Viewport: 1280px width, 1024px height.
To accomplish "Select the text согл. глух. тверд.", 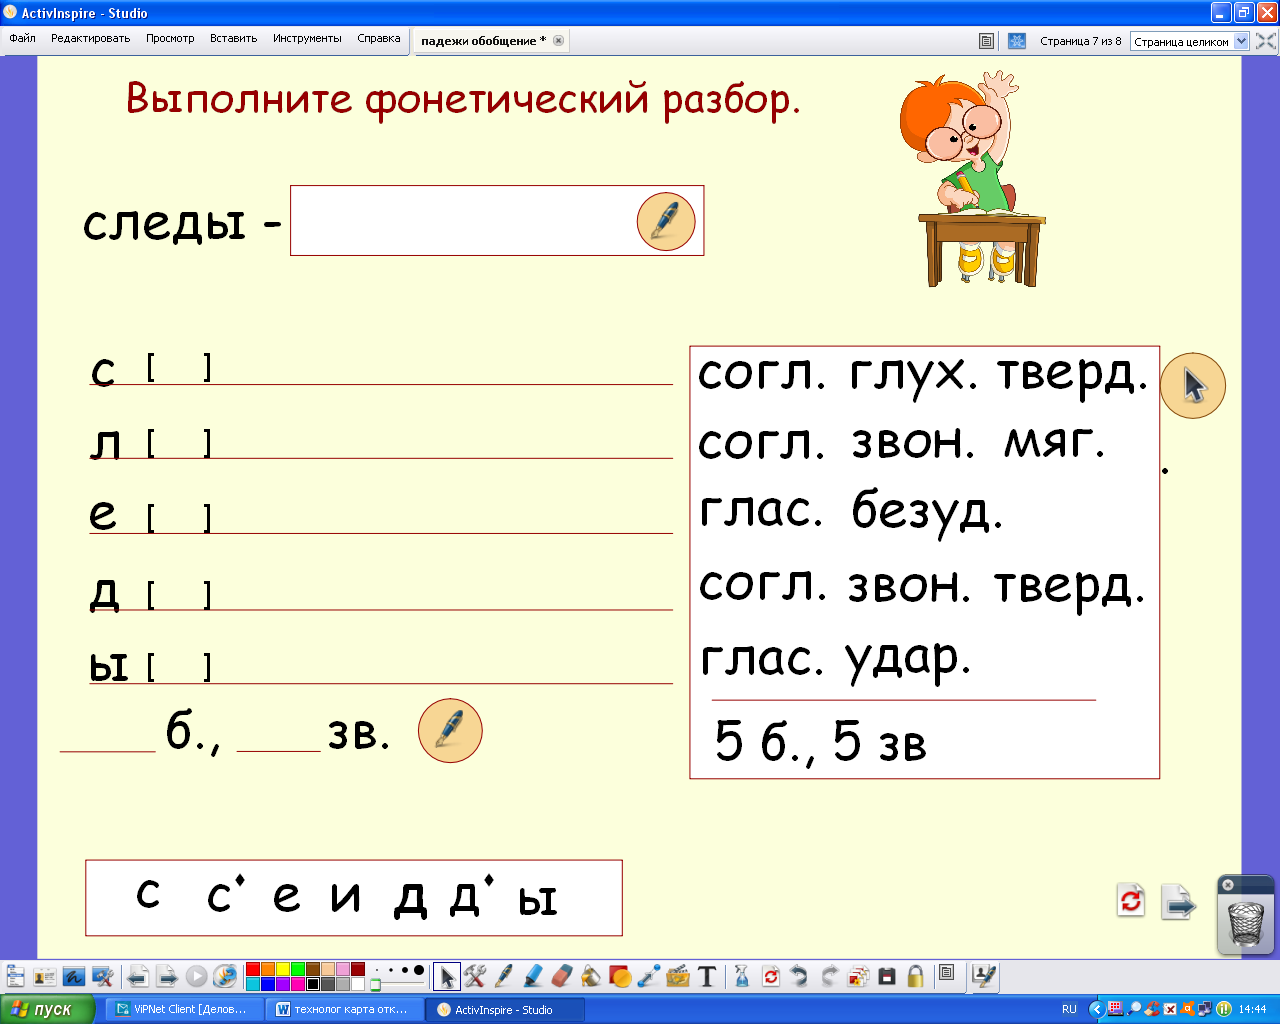I will pyautogui.click(x=923, y=374).
